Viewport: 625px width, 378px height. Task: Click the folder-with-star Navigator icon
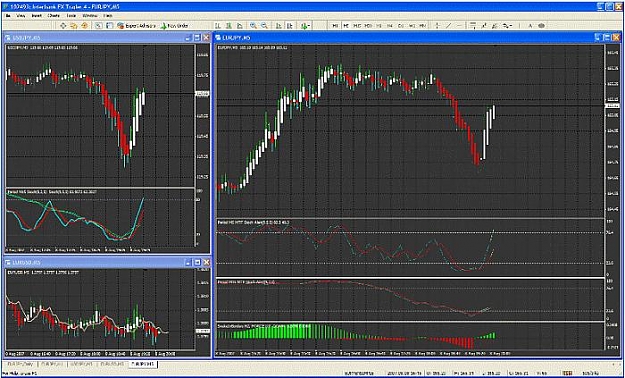pos(74,26)
